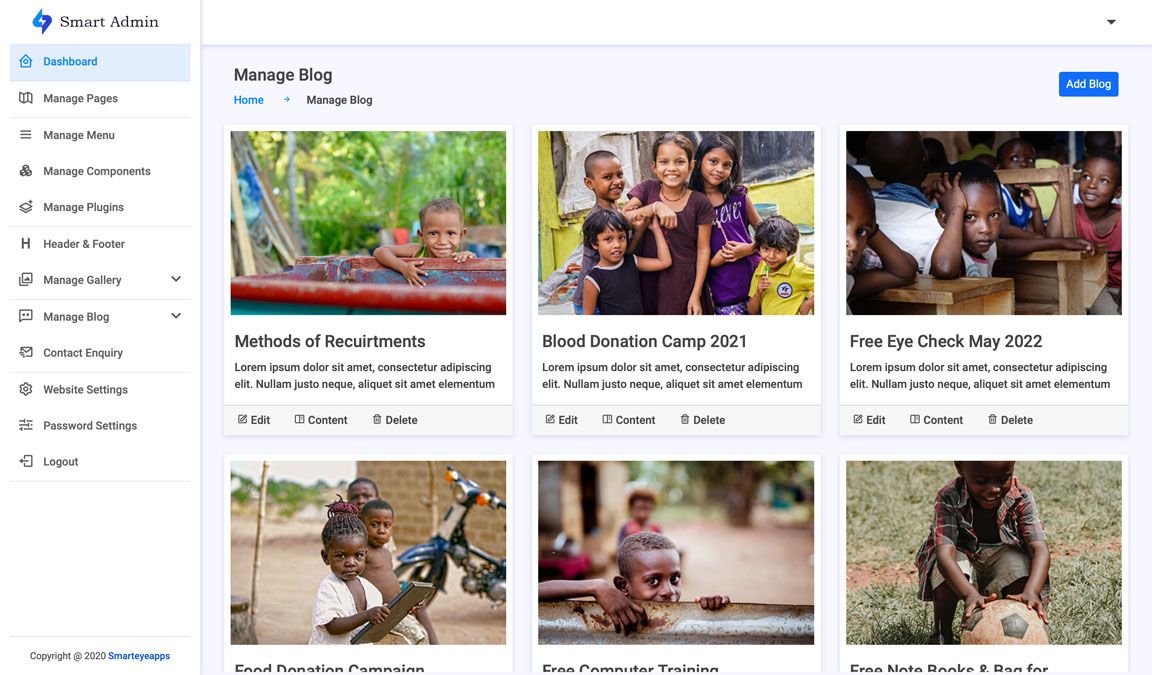Screen dimensions: 1152x675
Task: Edit the Methods of Recuirtments blog
Action: click(x=254, y=420)
